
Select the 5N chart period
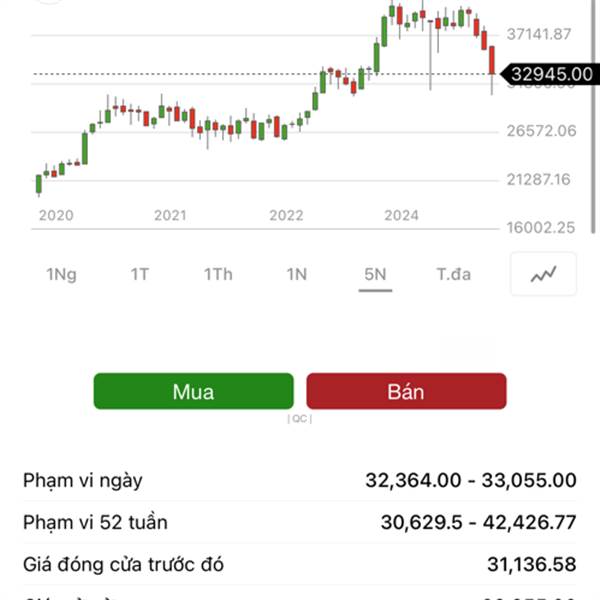point(375,274)
